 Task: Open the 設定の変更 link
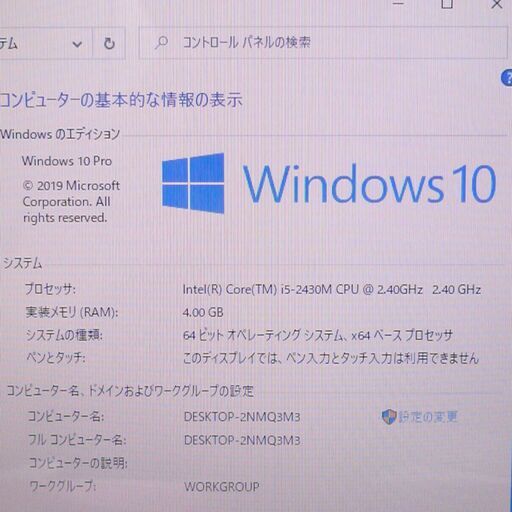(428, 417)
